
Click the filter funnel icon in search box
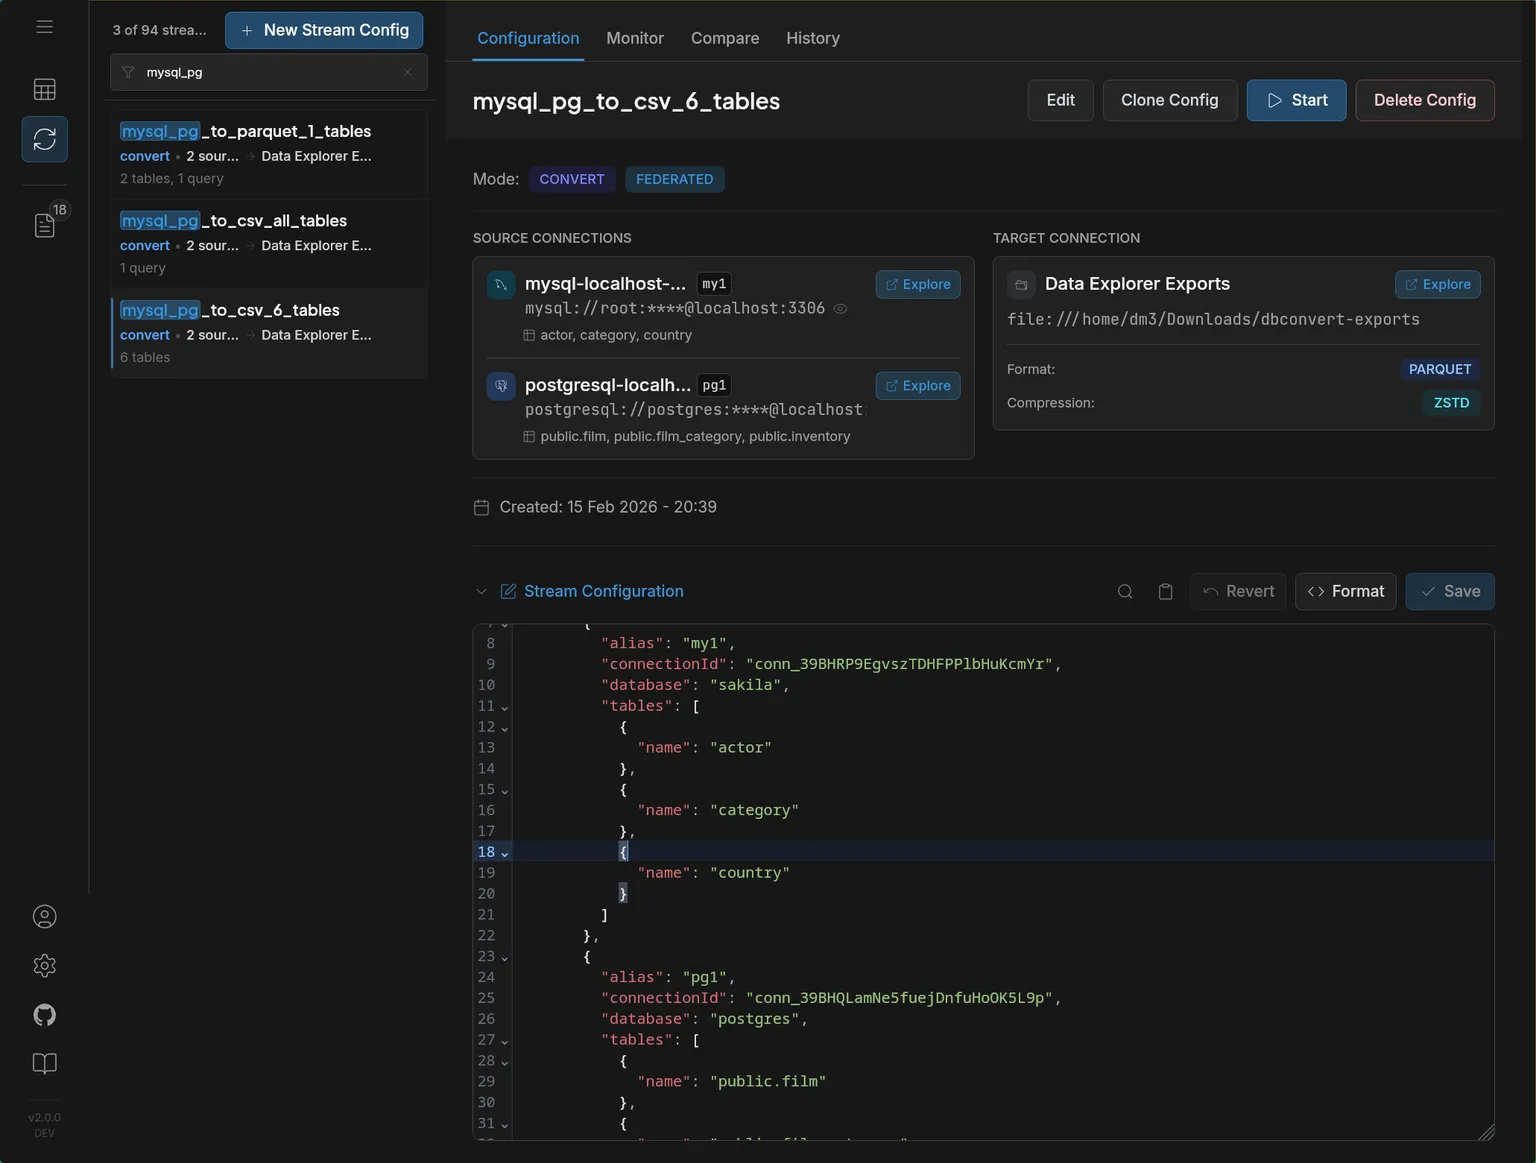click(128, 72)
